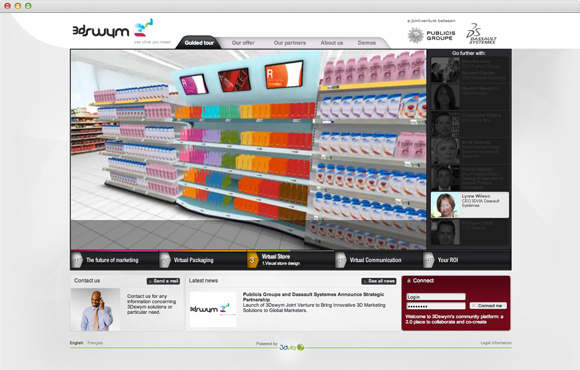
Task: Click the 3DVIA powered-by logo
Action: pos(291,347)
